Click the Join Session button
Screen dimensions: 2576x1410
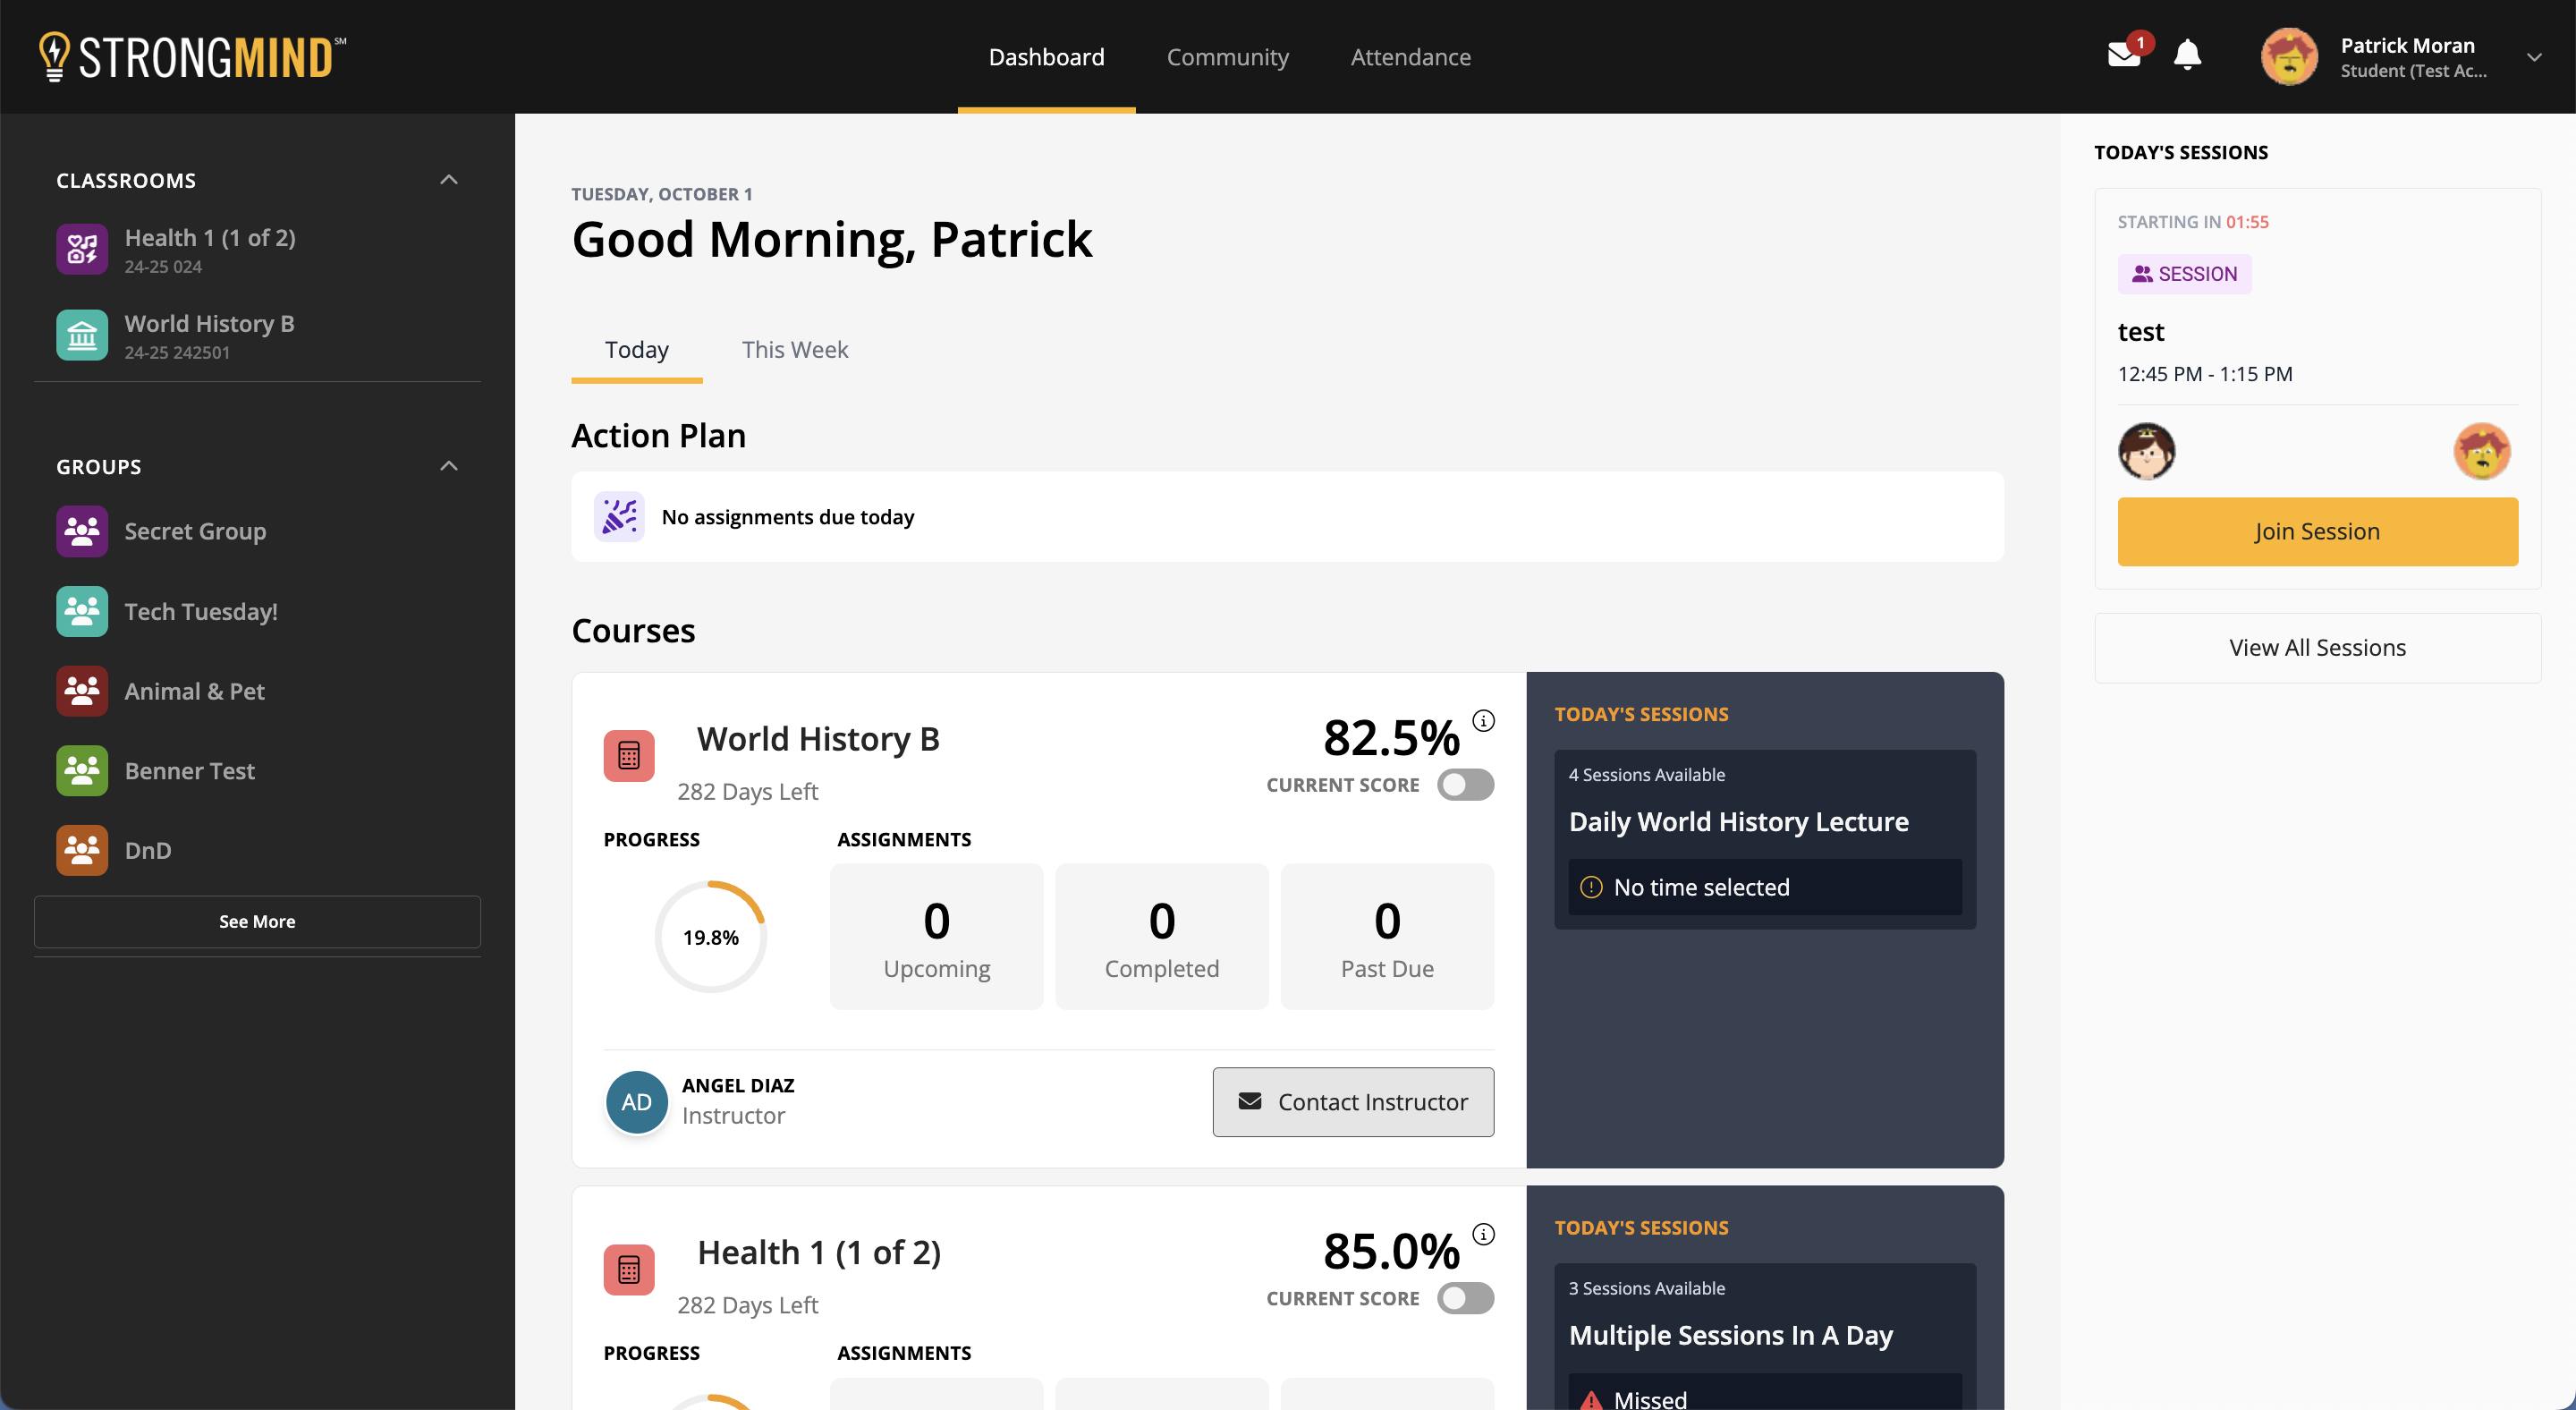(x=2316, y=530)
